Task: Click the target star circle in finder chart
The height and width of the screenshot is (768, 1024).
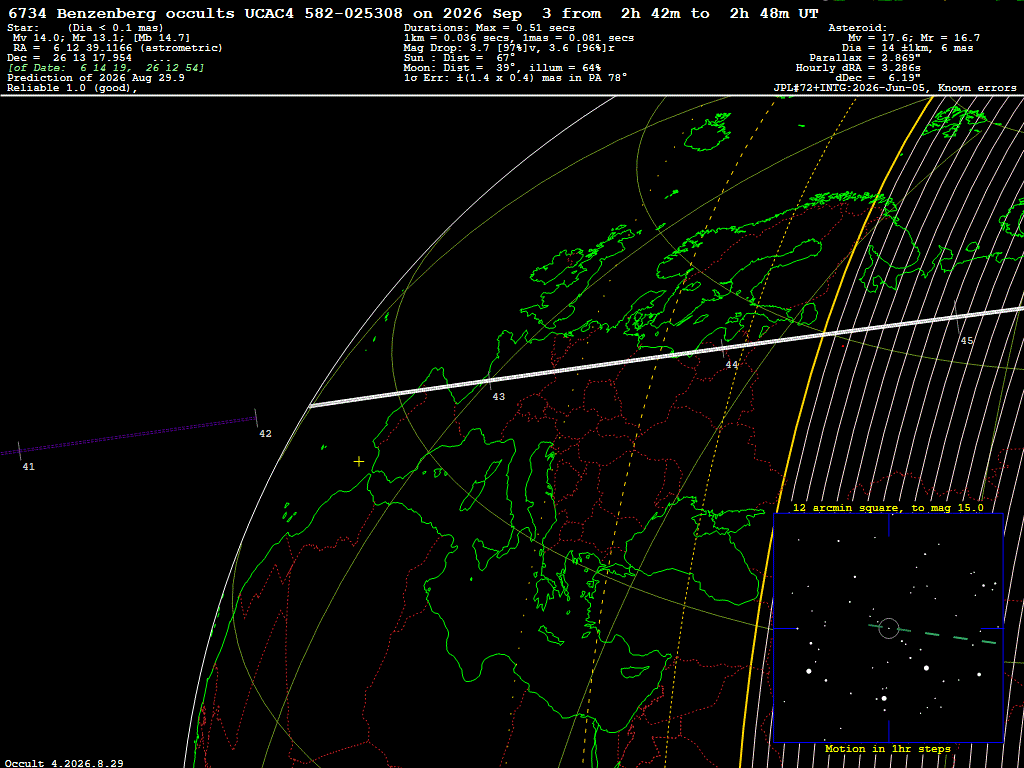Action: [x=888, y=628]
